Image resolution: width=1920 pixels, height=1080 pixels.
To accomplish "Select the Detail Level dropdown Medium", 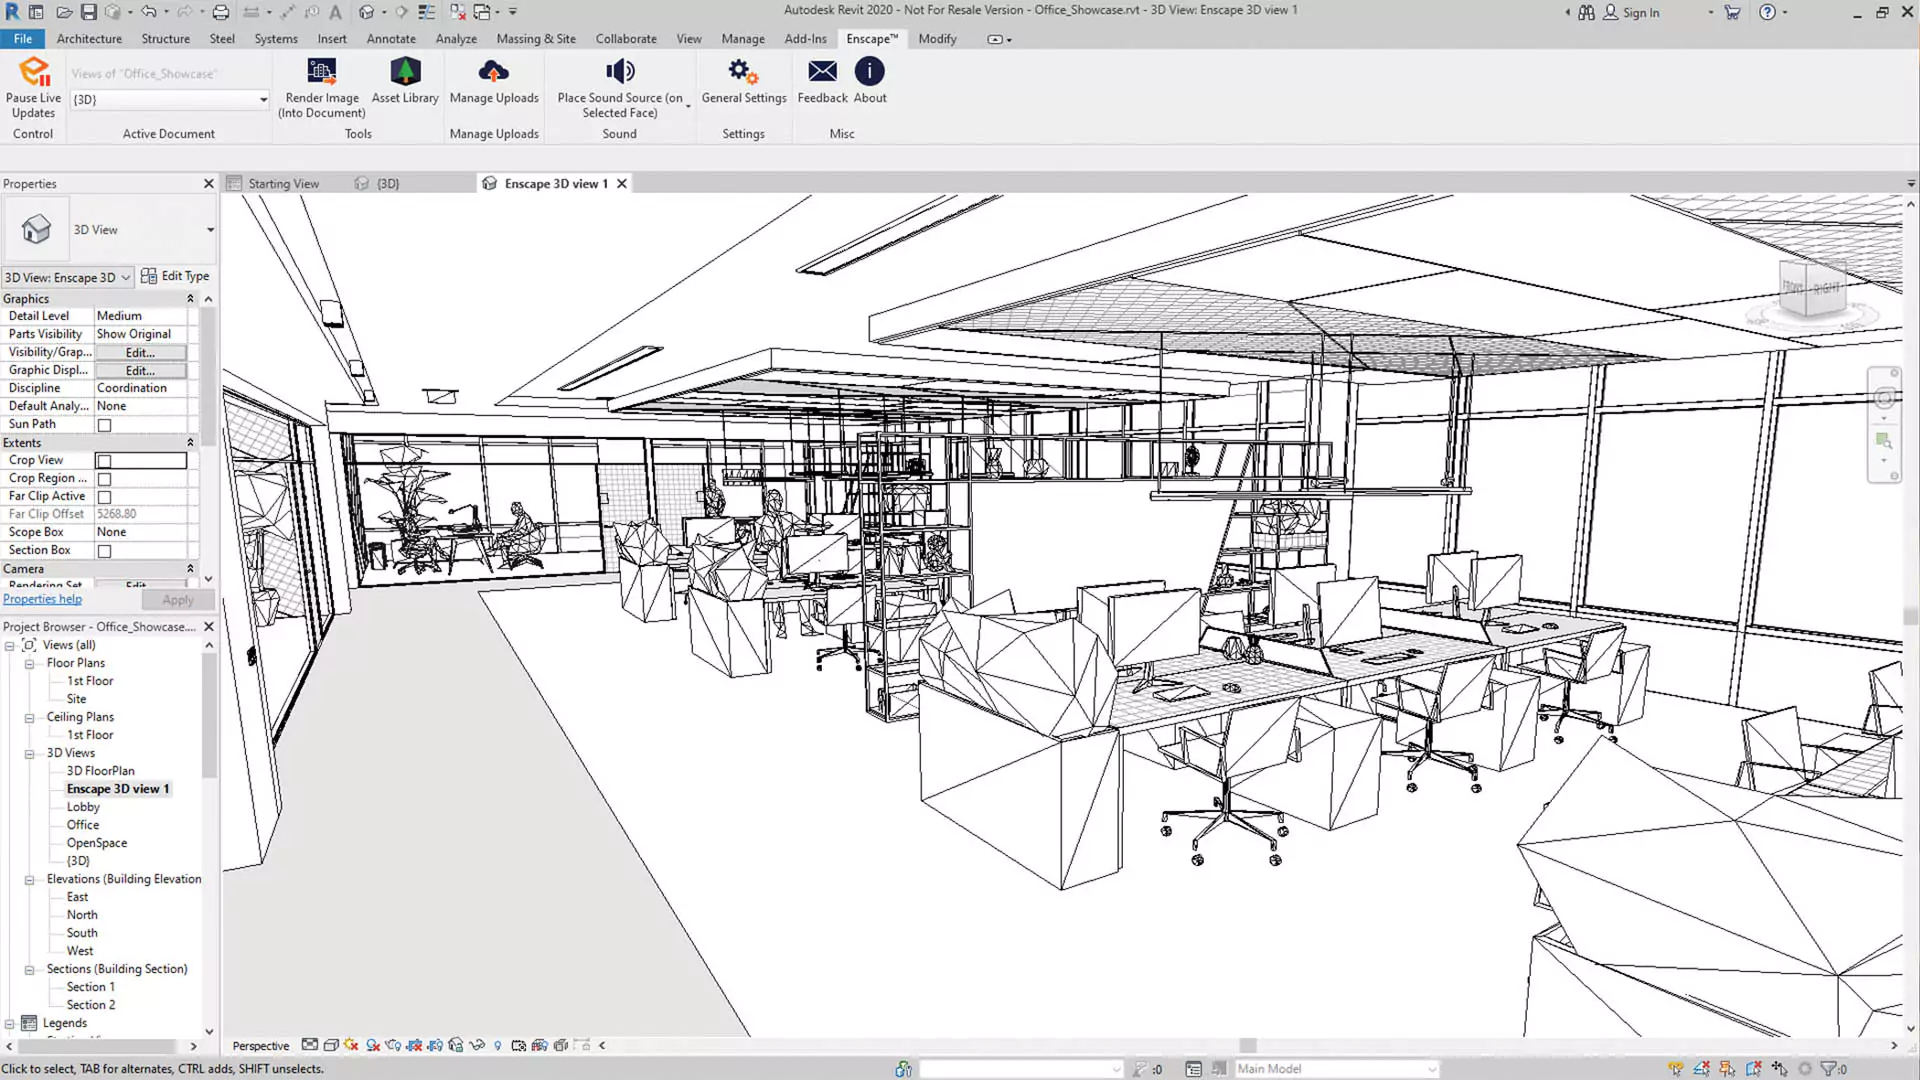I will (141, 315).
